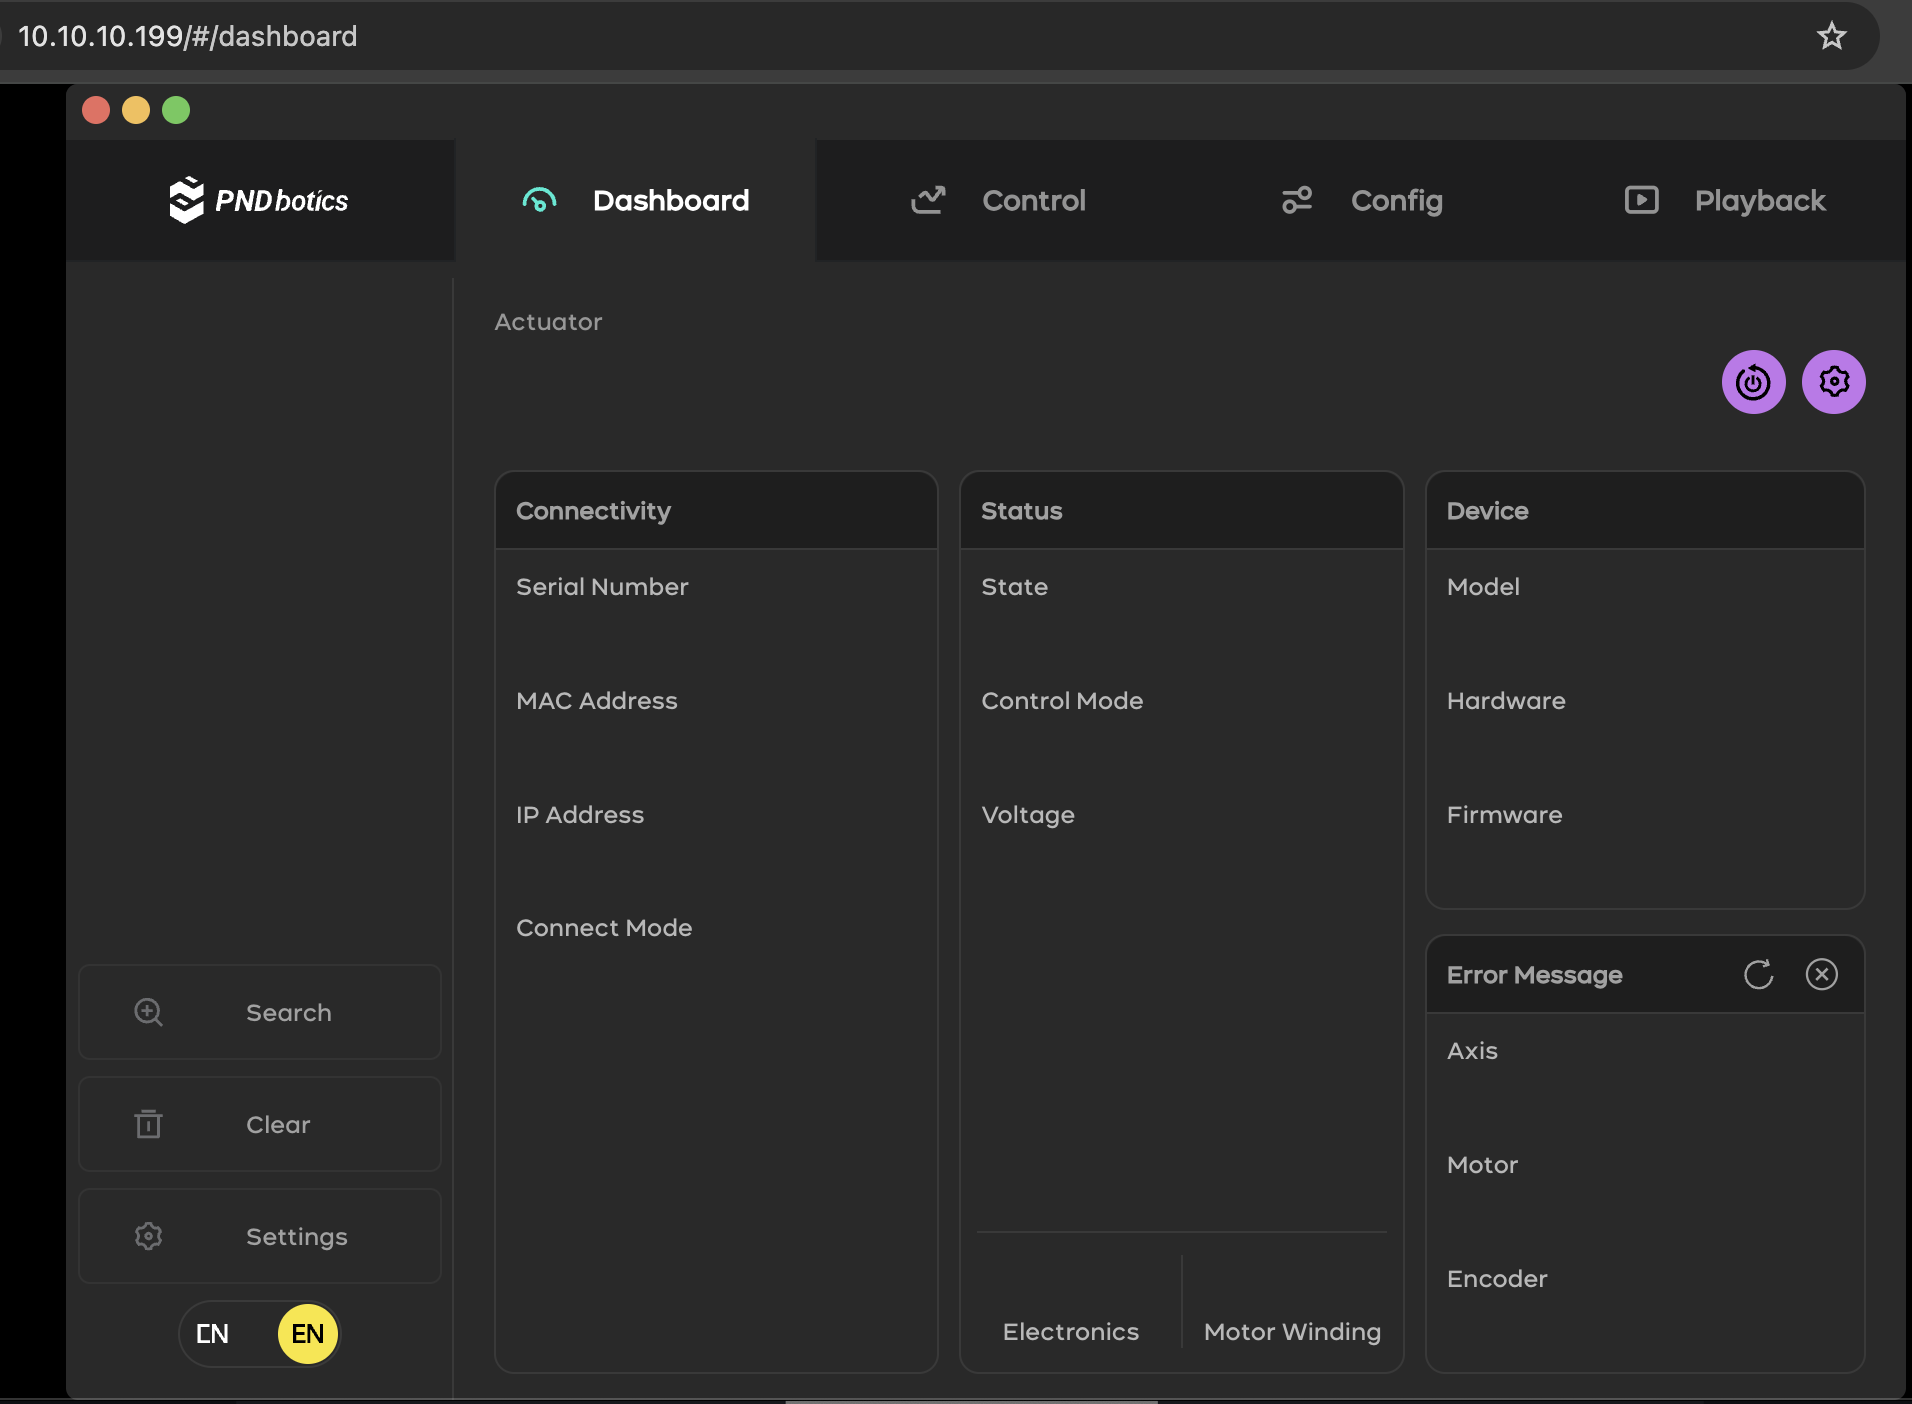This screenshot has height=1404, width=1912.
Task: Click the Connectivity panel header
Action: [x=716, y=511]
